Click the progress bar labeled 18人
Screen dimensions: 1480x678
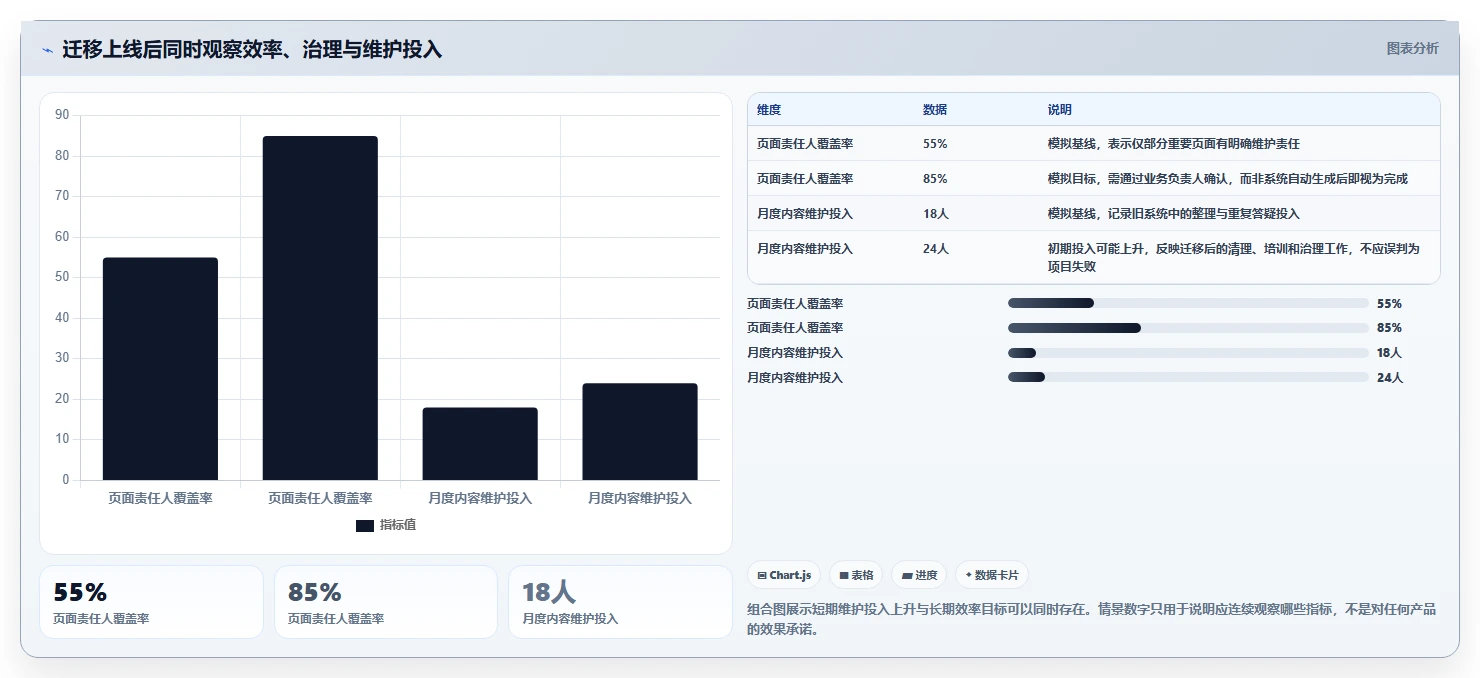pos(1188,353)
